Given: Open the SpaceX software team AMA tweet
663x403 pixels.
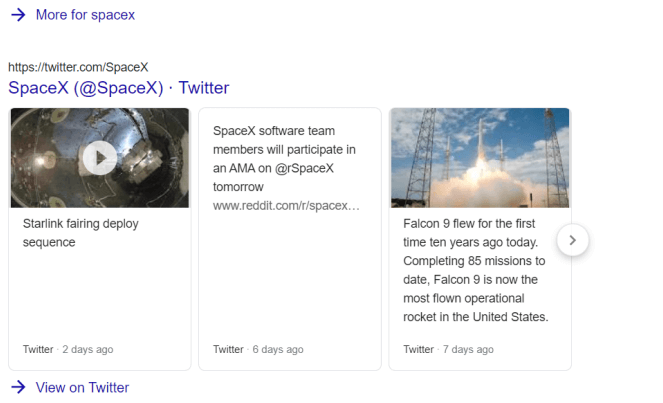Looking at the screenshot, I should point(284,159).
